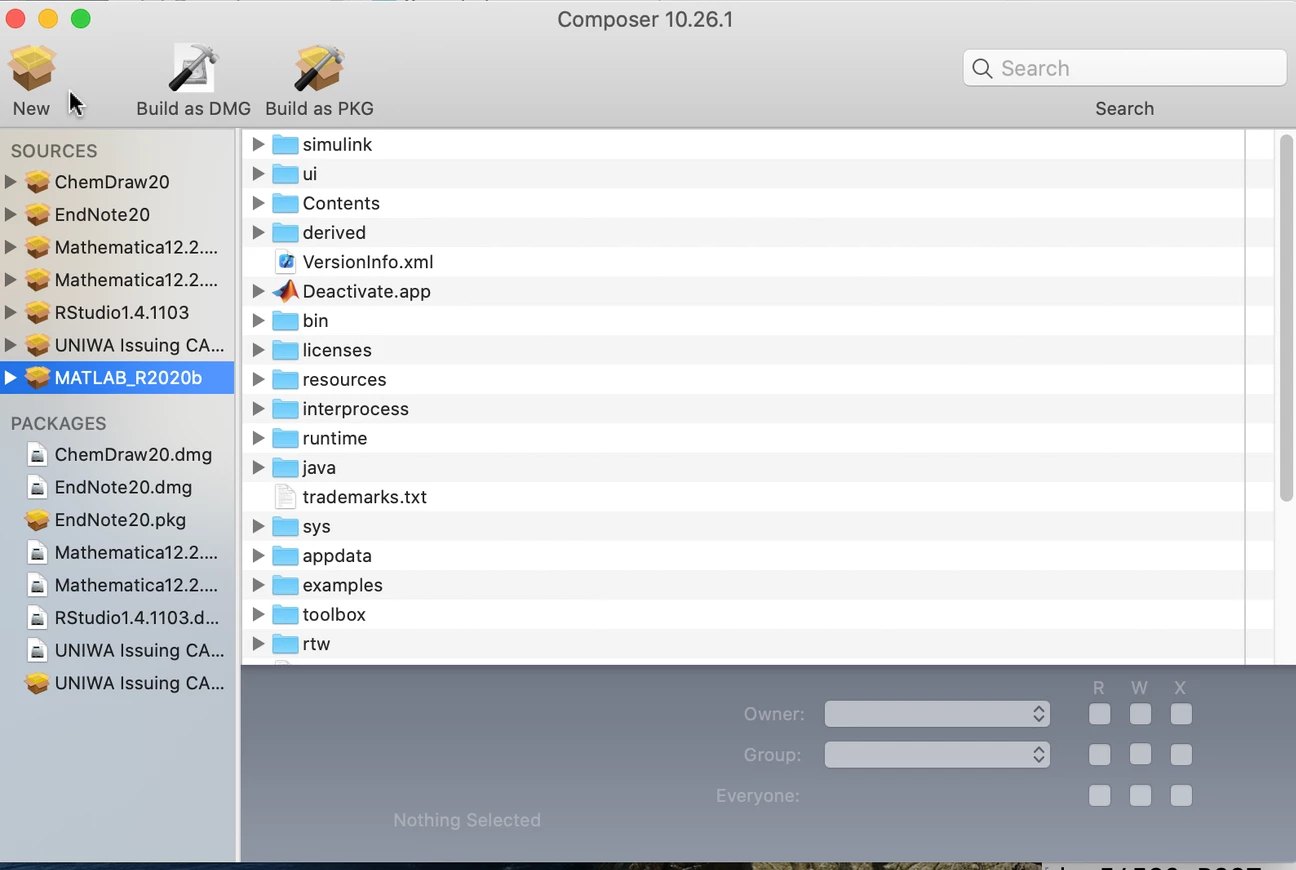This screenshot has height=870, width=1296.
Task: Open the Group dropdown menu
Action: point(937,755)
